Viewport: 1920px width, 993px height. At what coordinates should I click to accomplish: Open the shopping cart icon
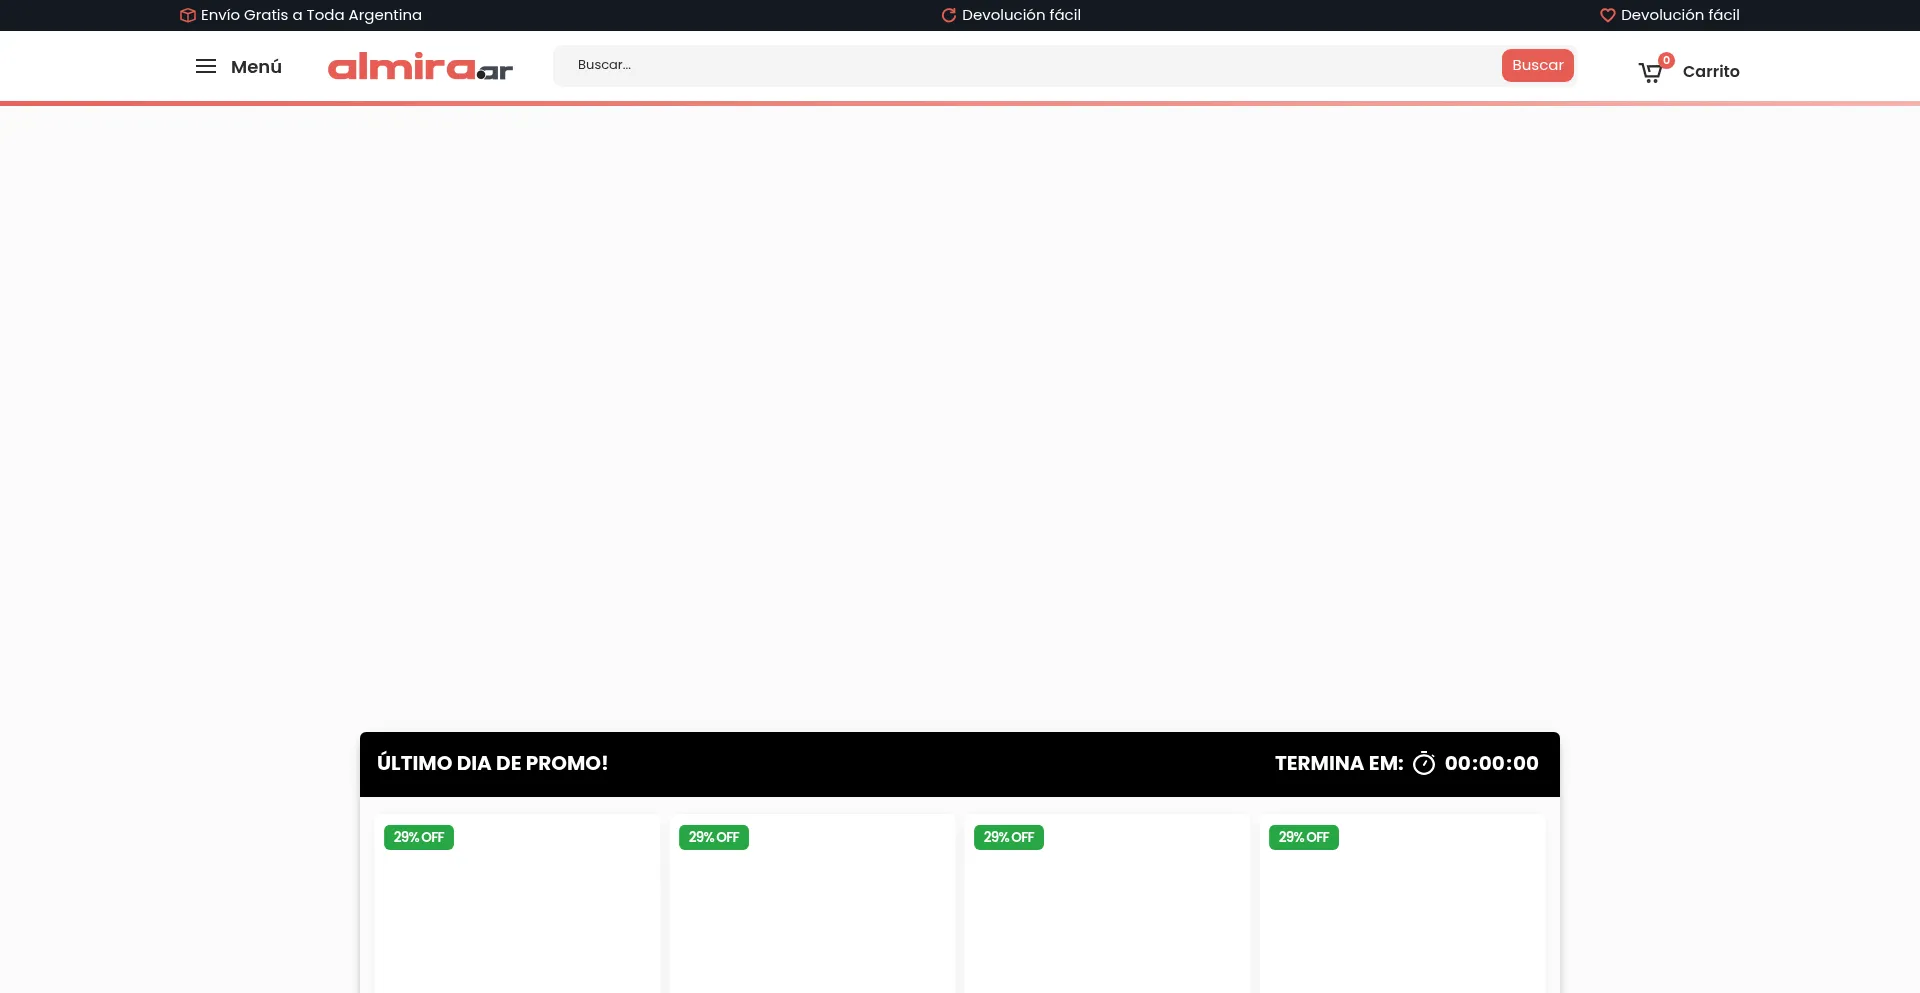click(x=1650, y=72)
